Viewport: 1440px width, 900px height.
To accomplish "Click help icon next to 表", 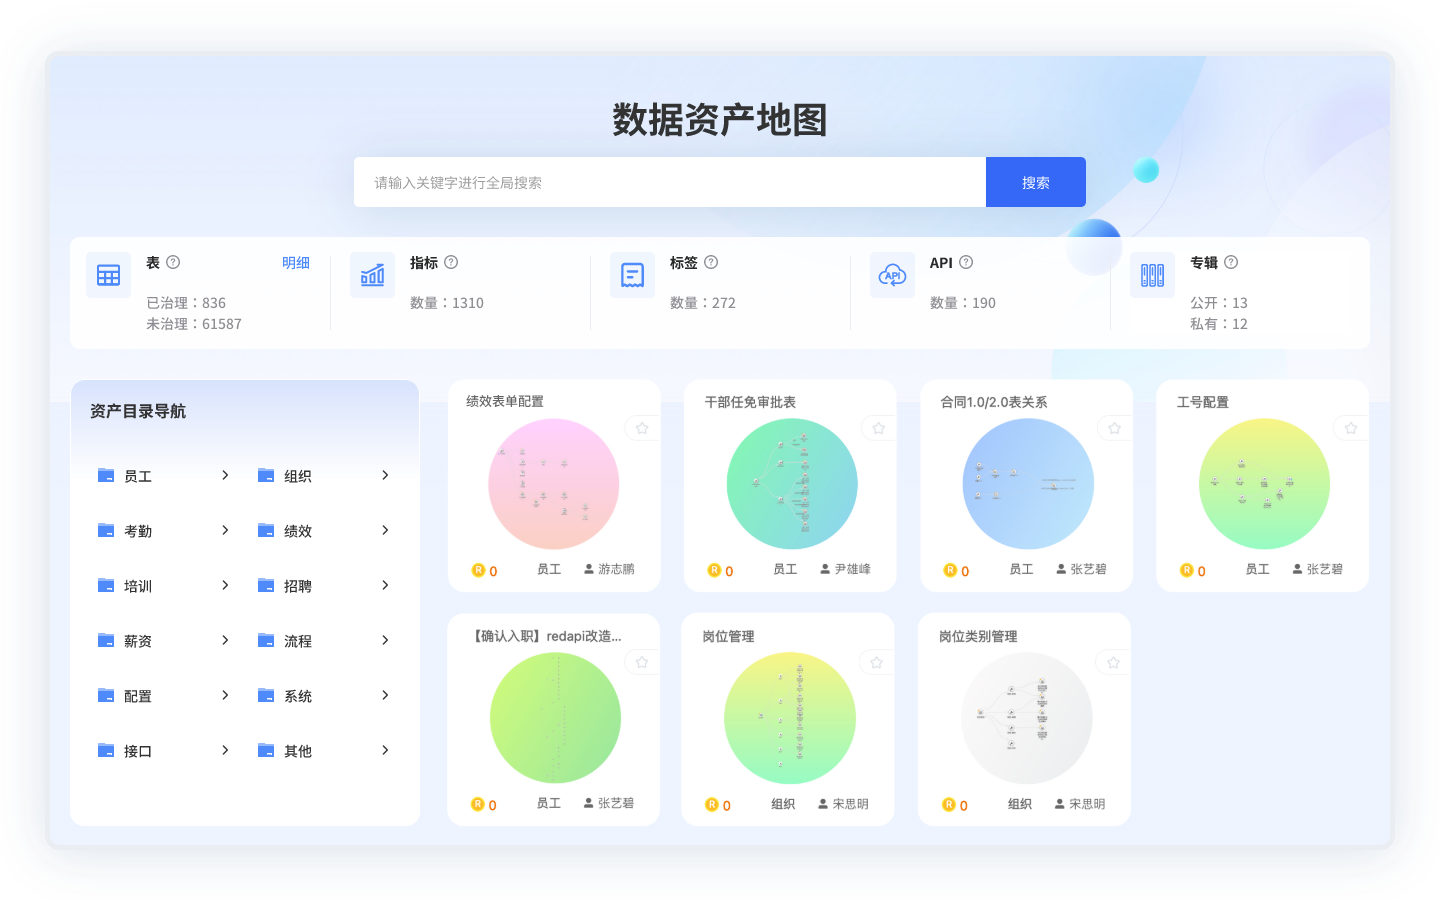I will coord(173,262).
